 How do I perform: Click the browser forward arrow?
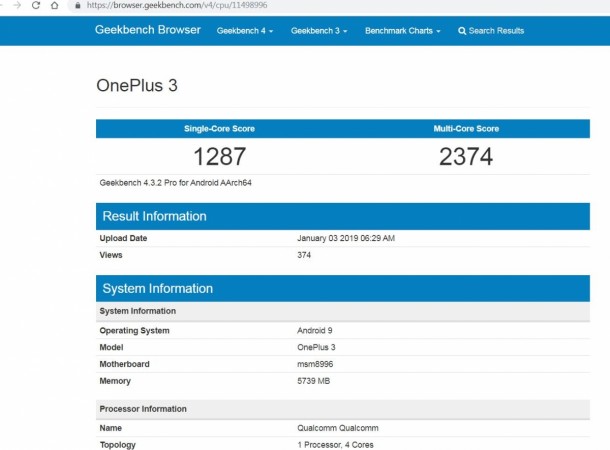point(17,5)
